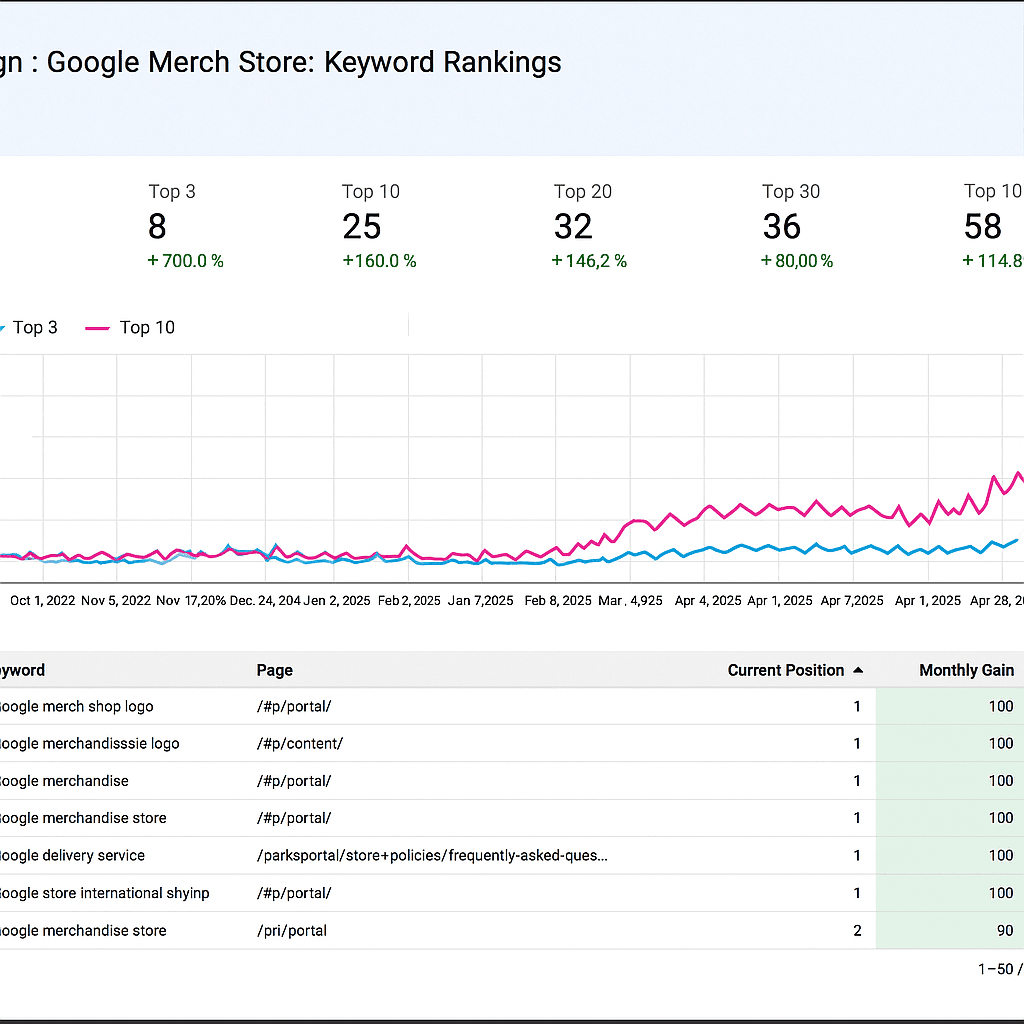This screenshot has width=1024, height=1024.
Task: Toggle the Top 3 legend label
Action: [35, 327]
